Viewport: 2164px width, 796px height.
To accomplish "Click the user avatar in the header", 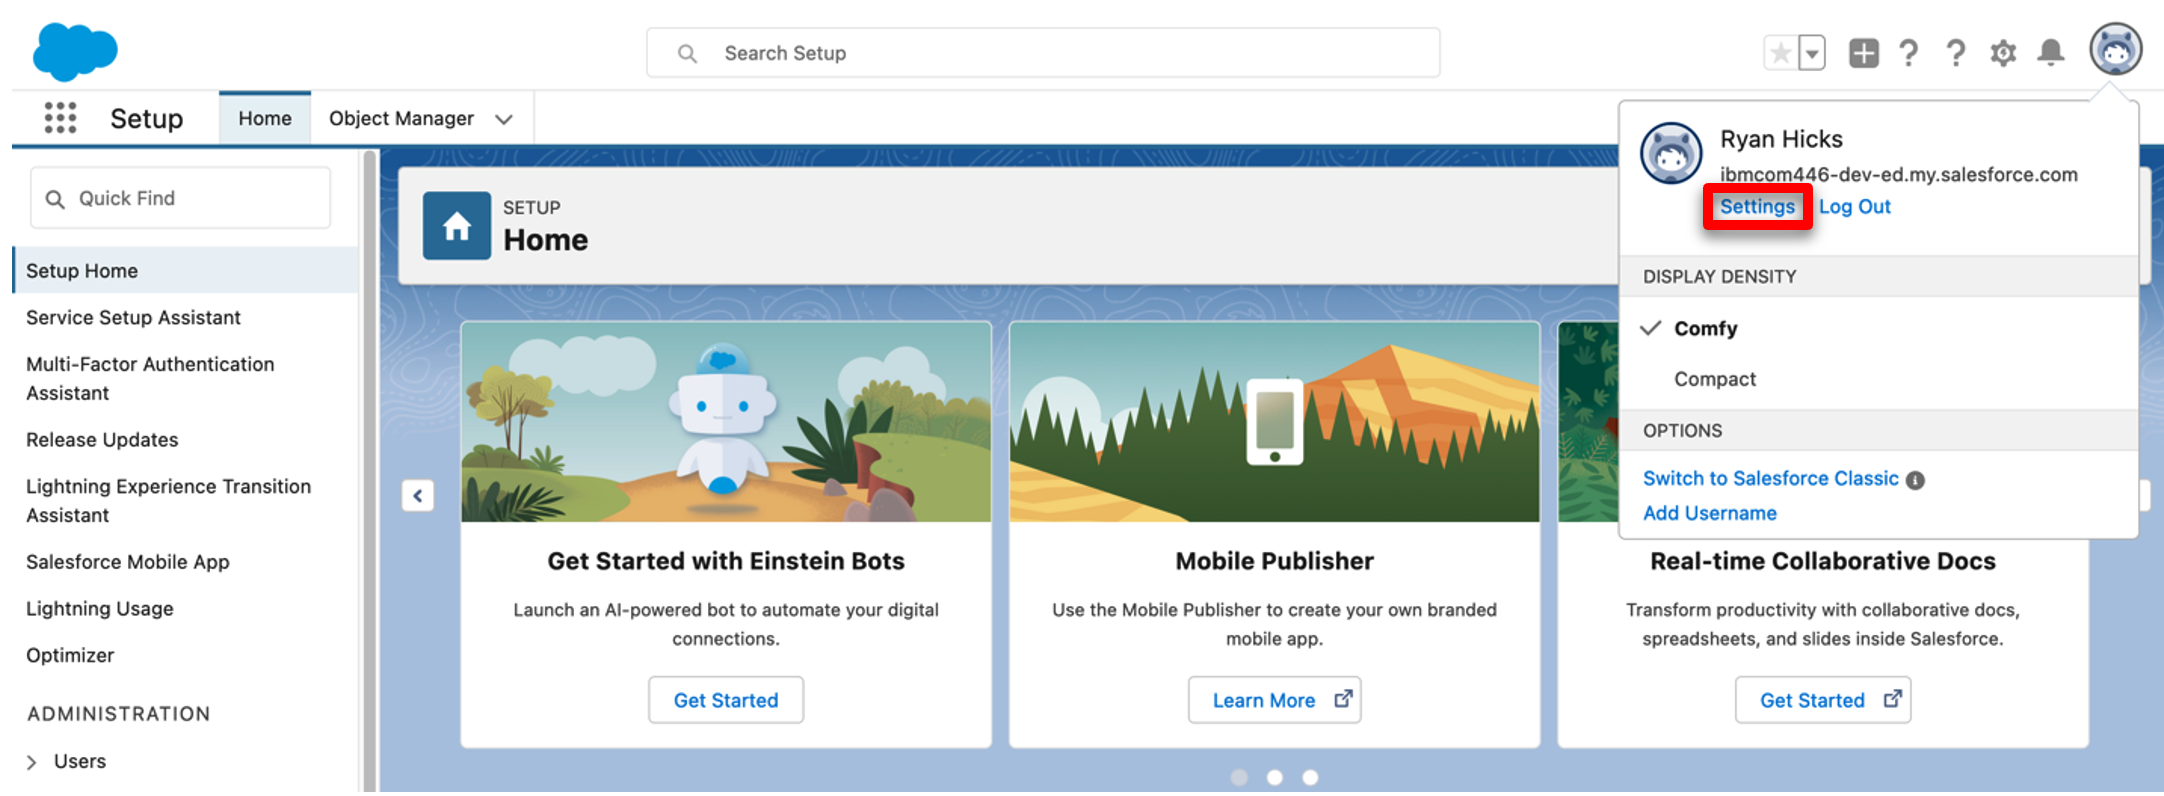I will [2115, 49].
